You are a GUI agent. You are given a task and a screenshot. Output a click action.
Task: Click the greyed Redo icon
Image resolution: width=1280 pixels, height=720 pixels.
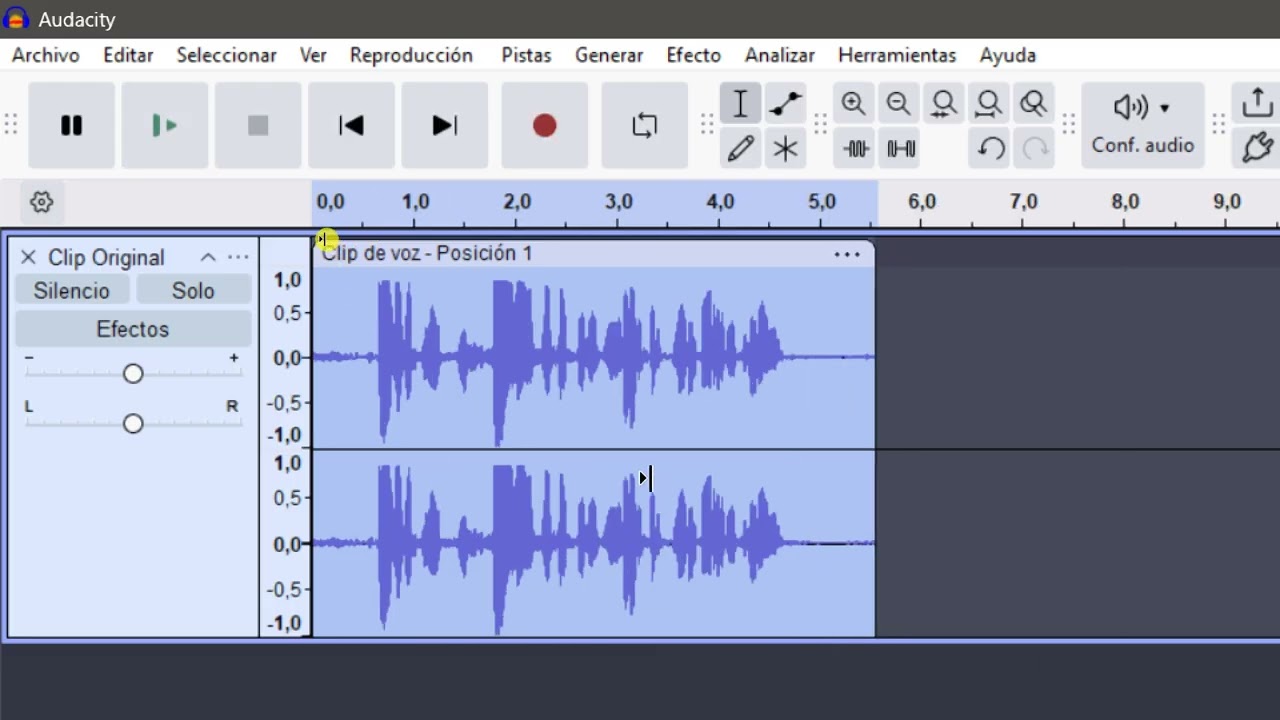[1035, 149]
